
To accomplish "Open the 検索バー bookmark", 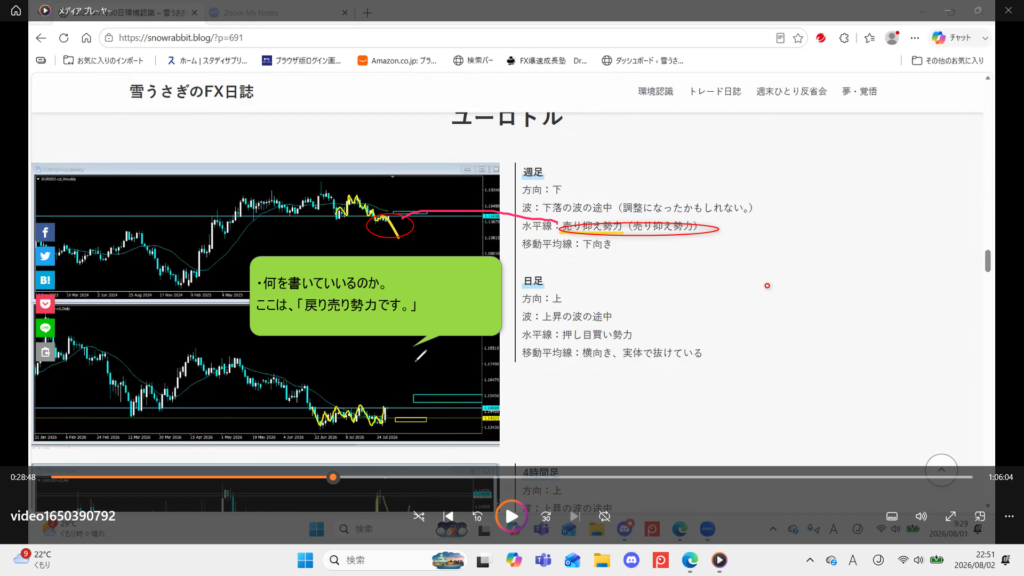I will point(473,60).
